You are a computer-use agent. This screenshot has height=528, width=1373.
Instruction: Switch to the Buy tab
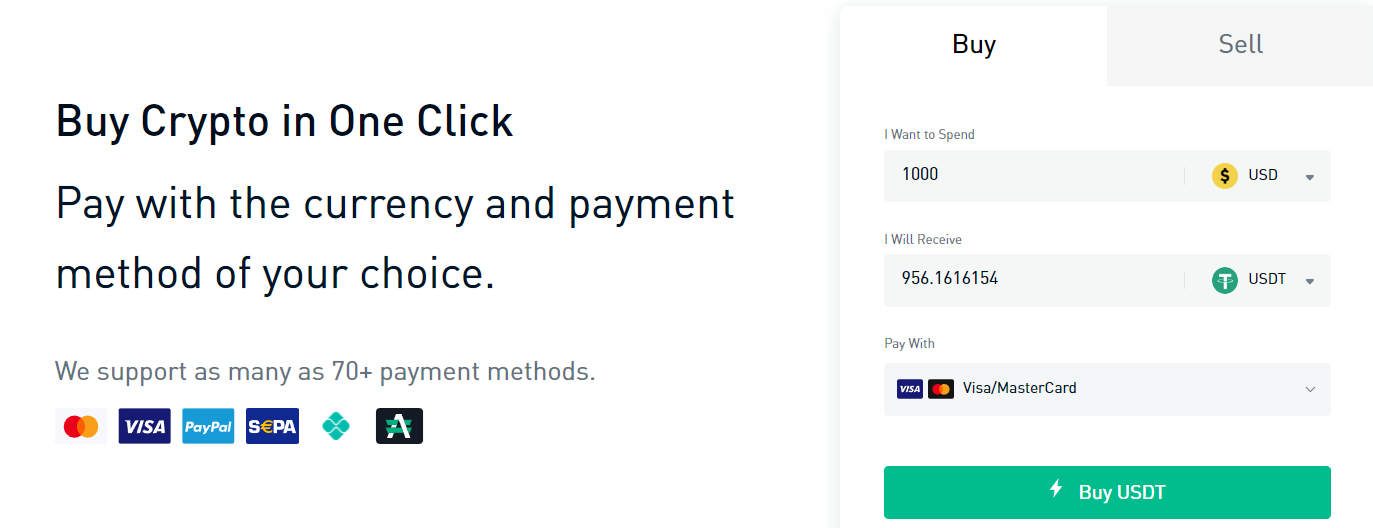[x=974, y=44]
